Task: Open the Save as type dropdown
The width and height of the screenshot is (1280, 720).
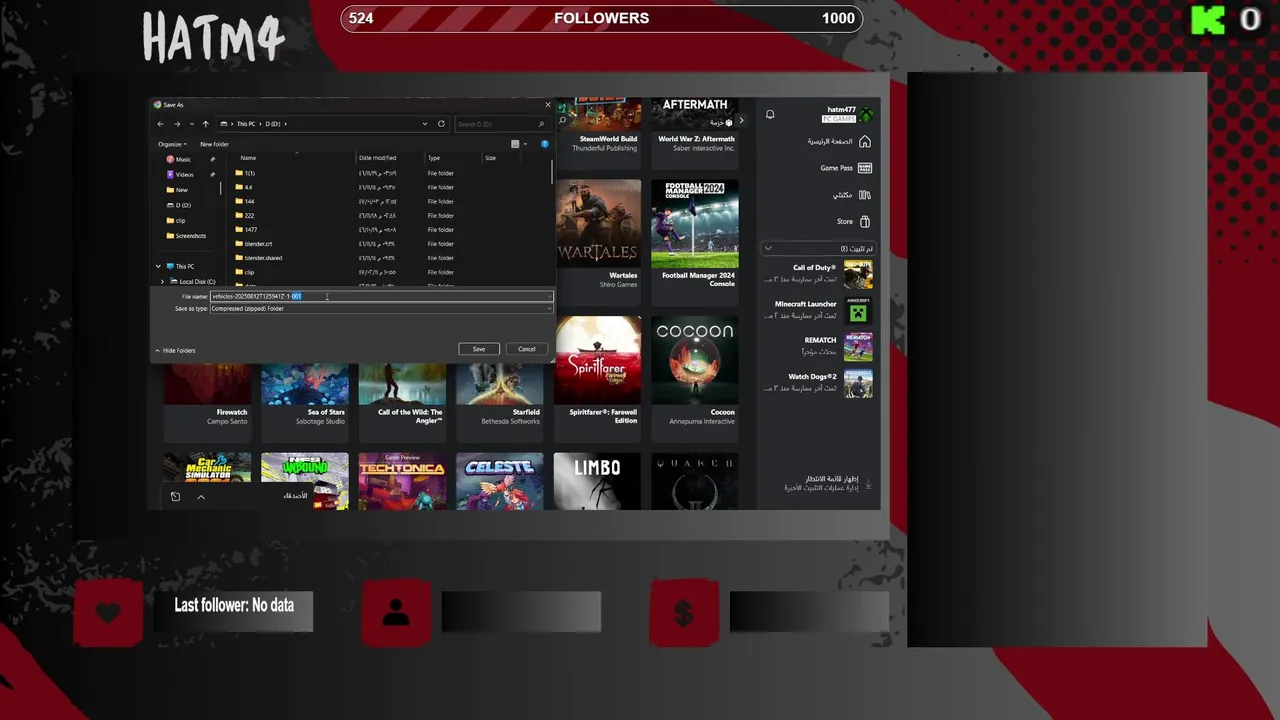Action: 381,309
